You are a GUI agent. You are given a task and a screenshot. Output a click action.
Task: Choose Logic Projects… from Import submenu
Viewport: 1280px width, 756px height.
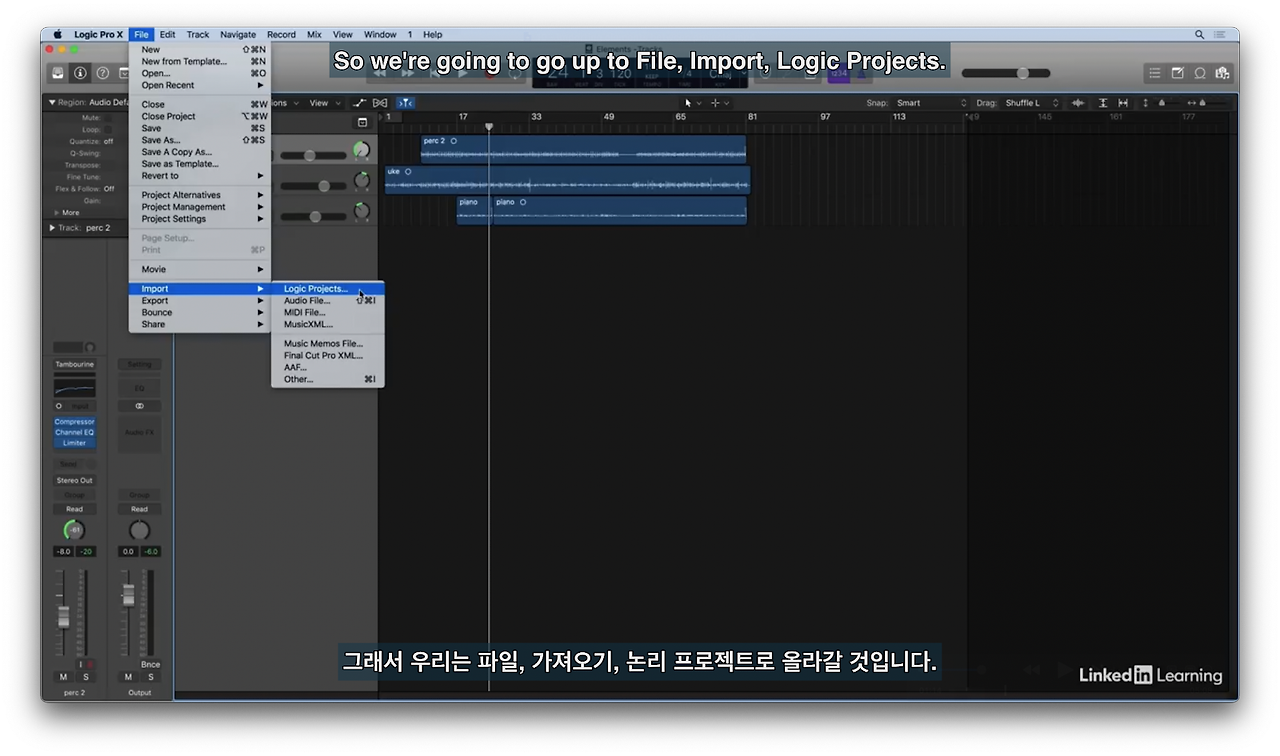(x=328, y=289)
